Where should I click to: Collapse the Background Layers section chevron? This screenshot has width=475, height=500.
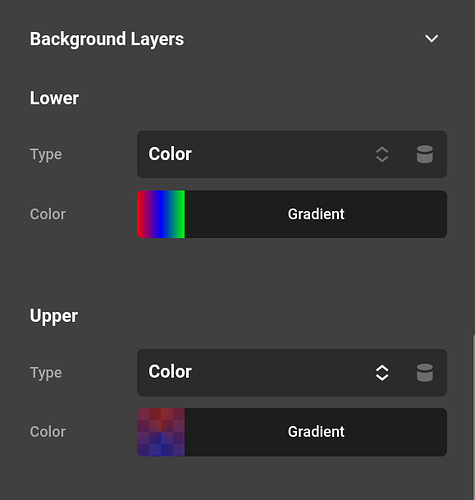(432, 39)
